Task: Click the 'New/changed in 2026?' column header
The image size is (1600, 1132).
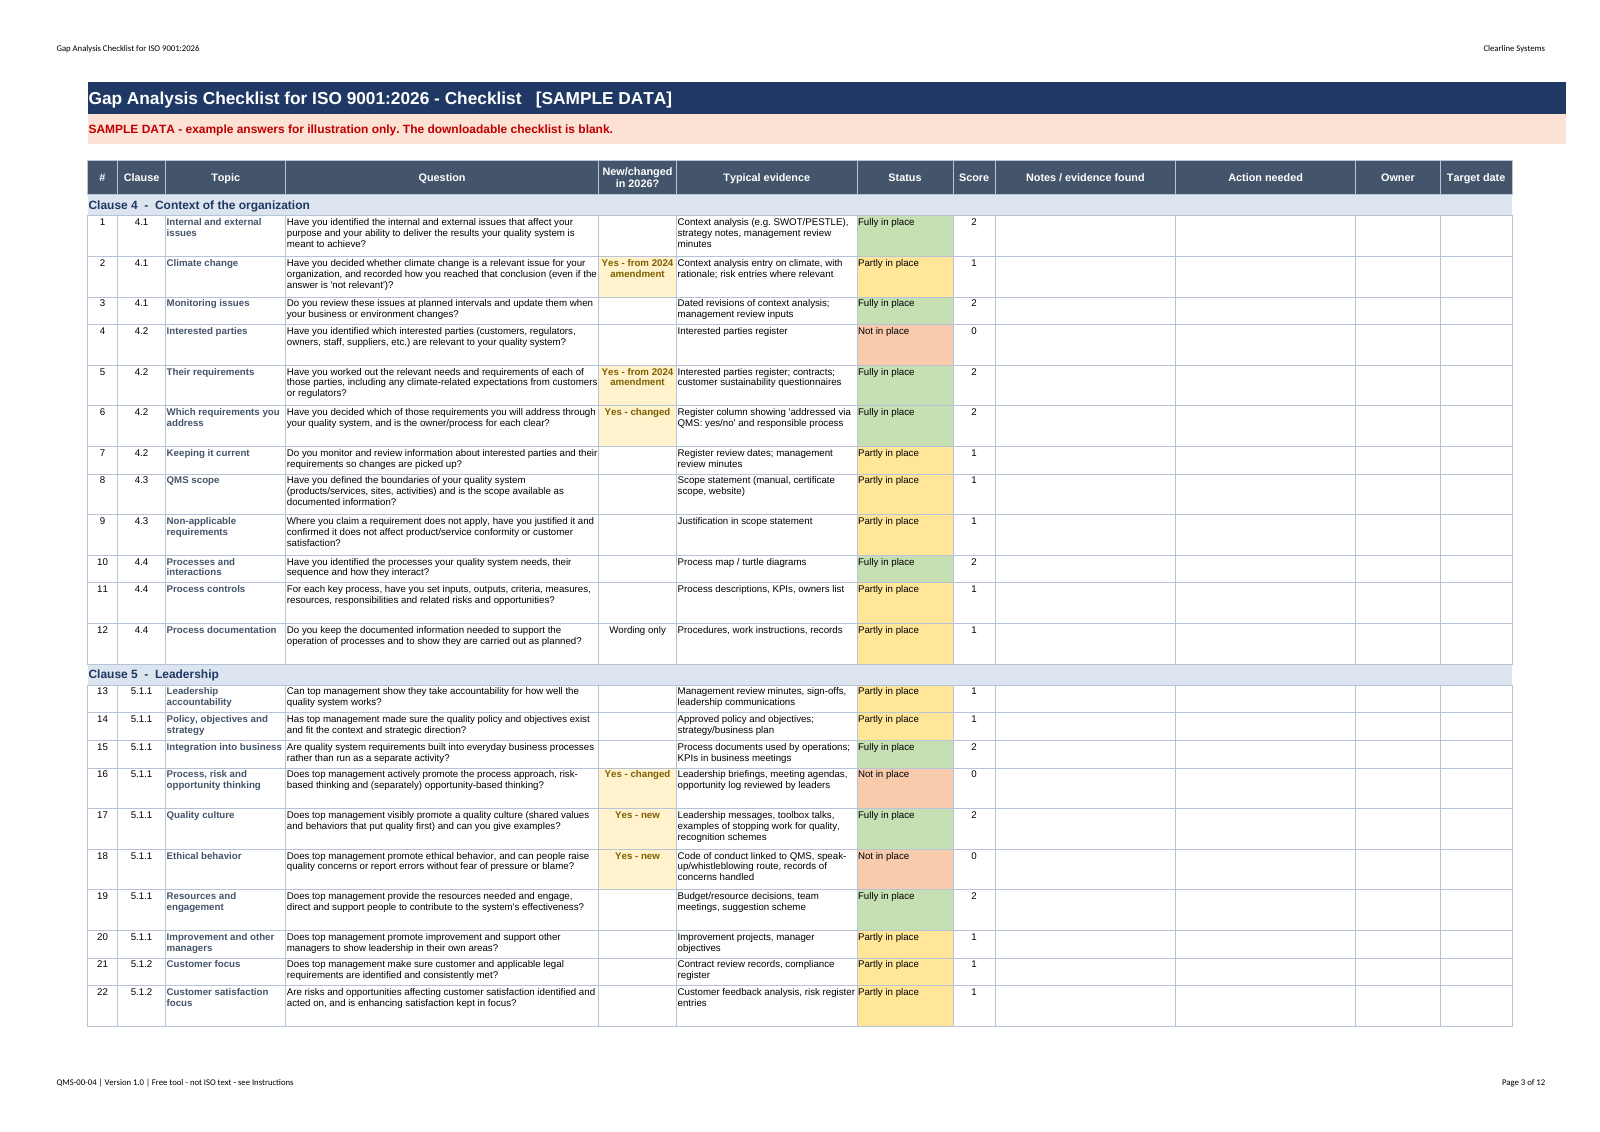Action: [x=637, y=178]
